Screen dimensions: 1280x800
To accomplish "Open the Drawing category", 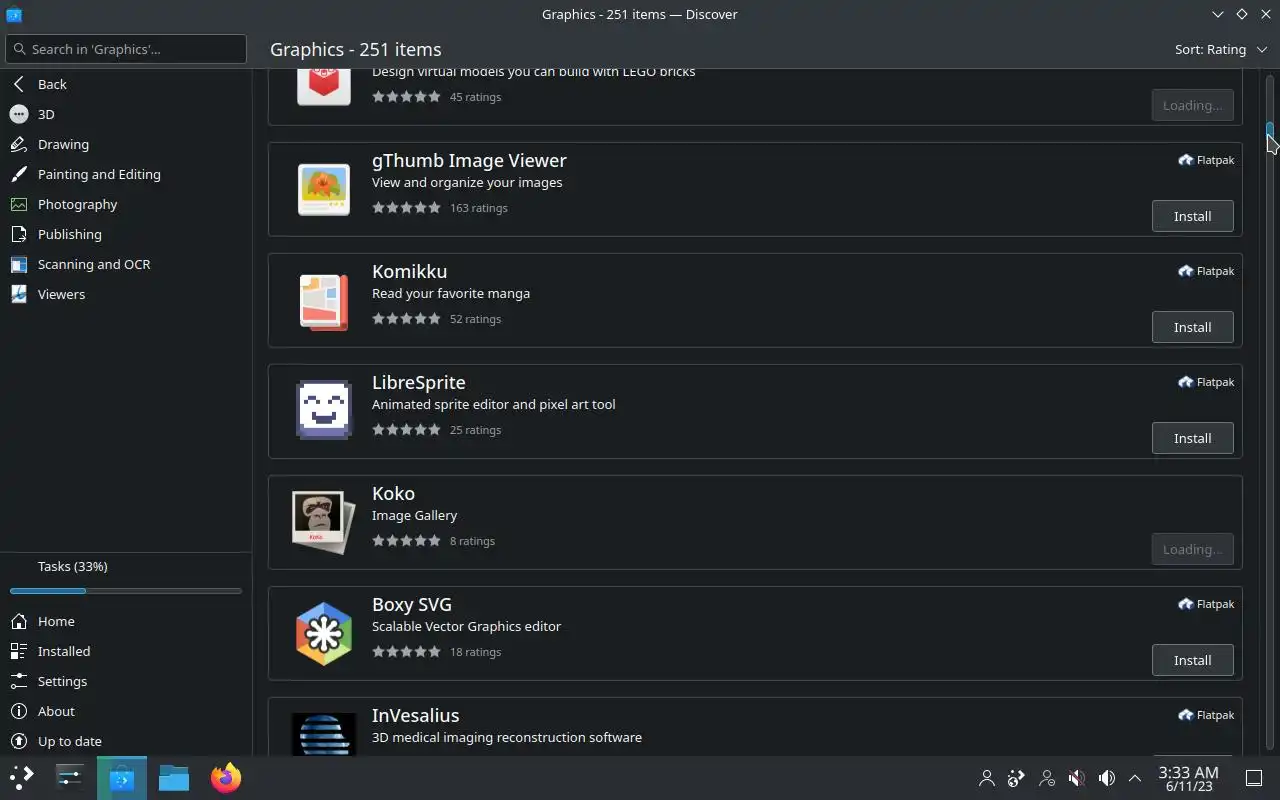I will click(126, 144).
